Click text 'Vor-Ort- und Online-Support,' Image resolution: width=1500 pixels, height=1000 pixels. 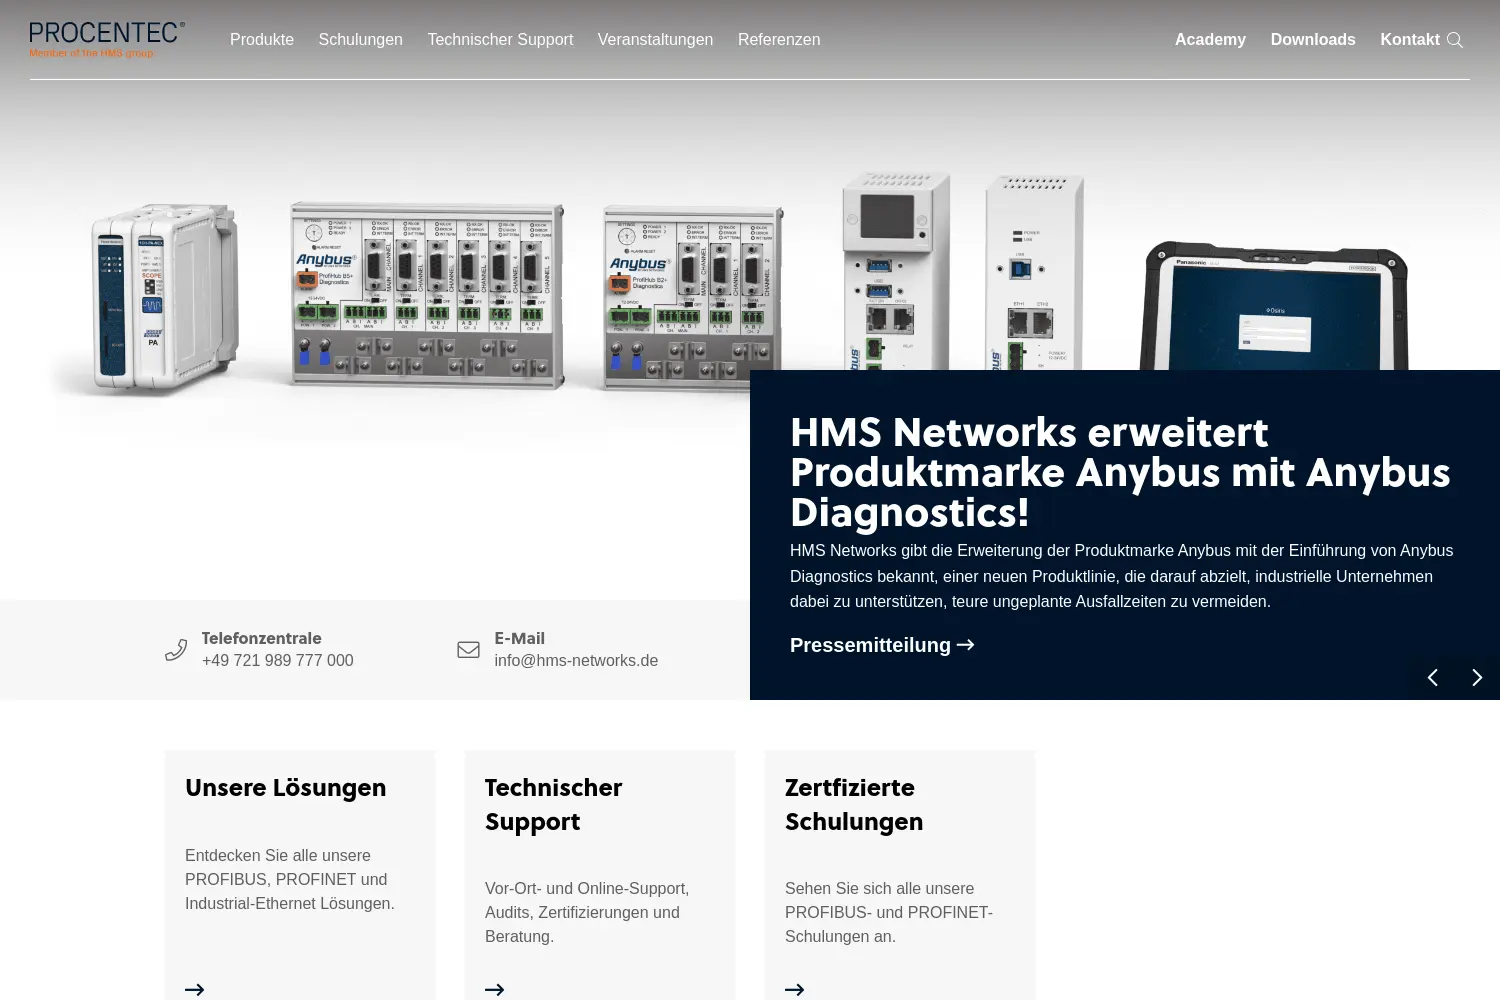click(x=587, y=888)
